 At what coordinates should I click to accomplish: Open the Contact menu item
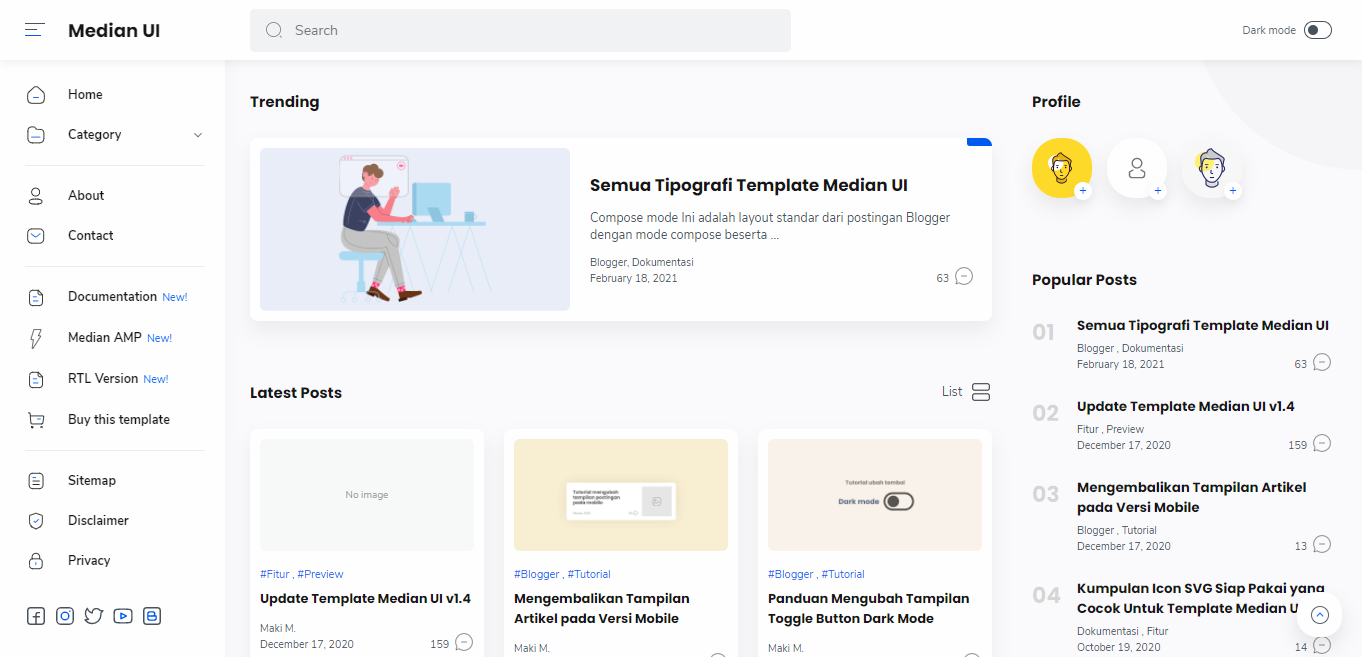click(x=91, y=236)
